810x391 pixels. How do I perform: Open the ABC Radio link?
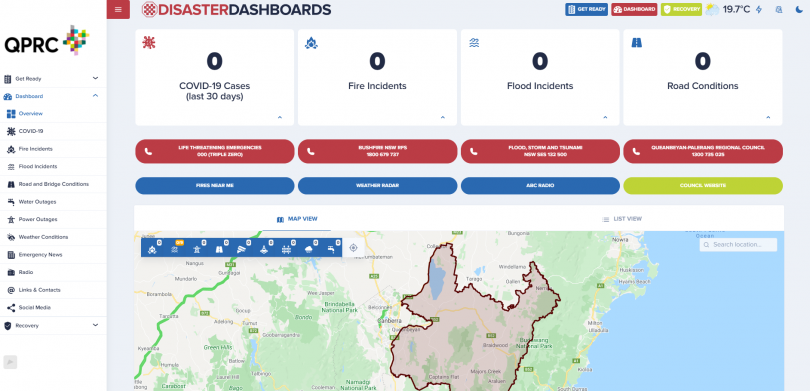click(540, 185)
